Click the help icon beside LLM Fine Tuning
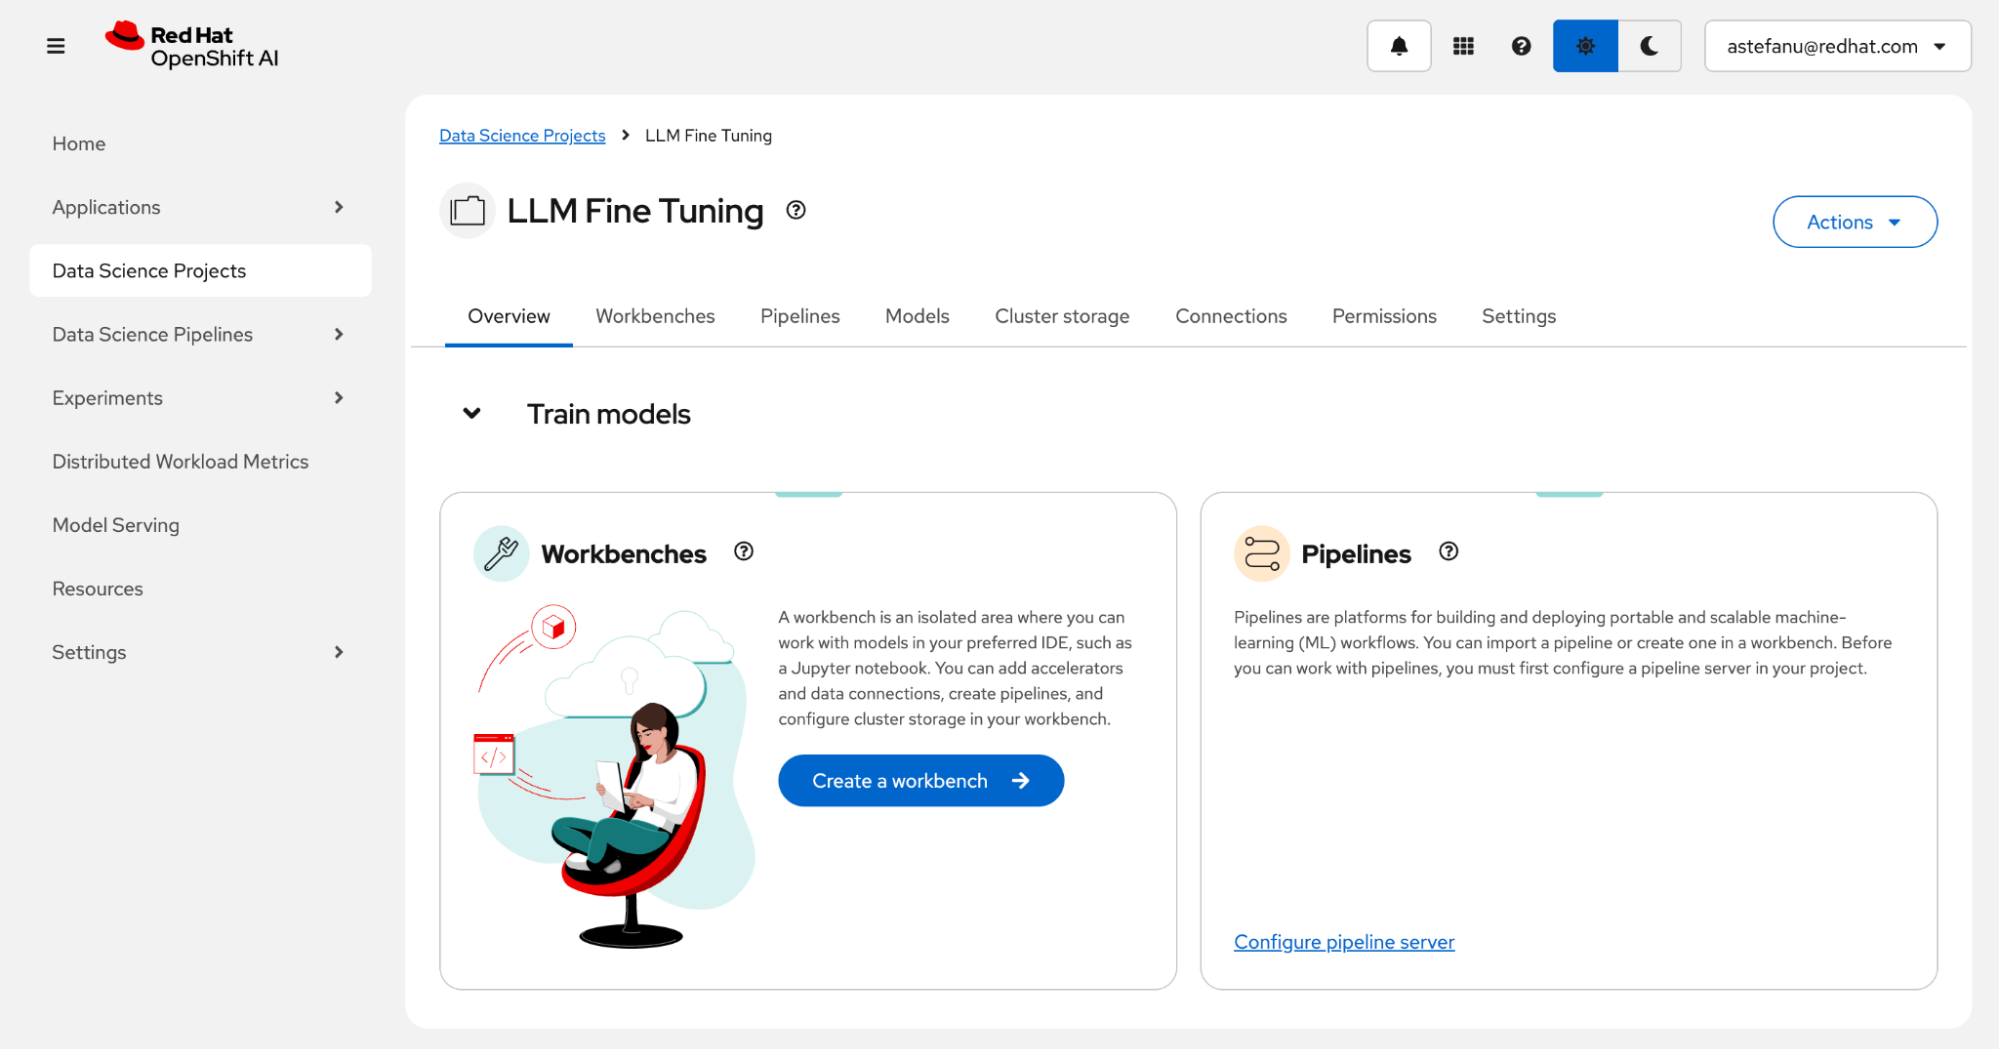Screen dimensions: 1999x1050 tap(795, 210)
